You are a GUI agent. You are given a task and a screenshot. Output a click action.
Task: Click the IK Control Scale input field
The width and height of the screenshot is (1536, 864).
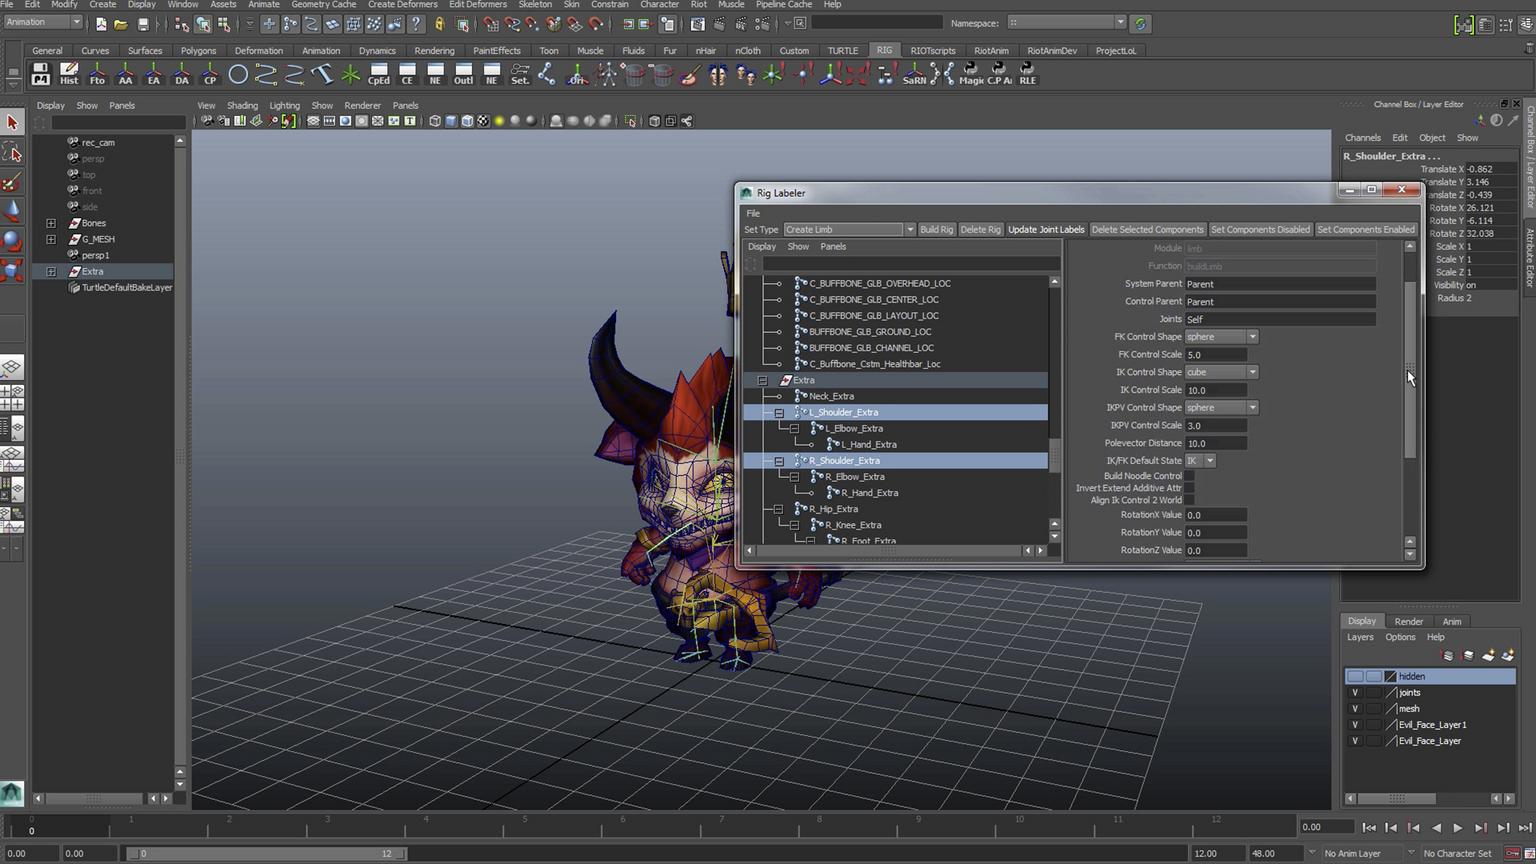click(x=1215, y=390)
